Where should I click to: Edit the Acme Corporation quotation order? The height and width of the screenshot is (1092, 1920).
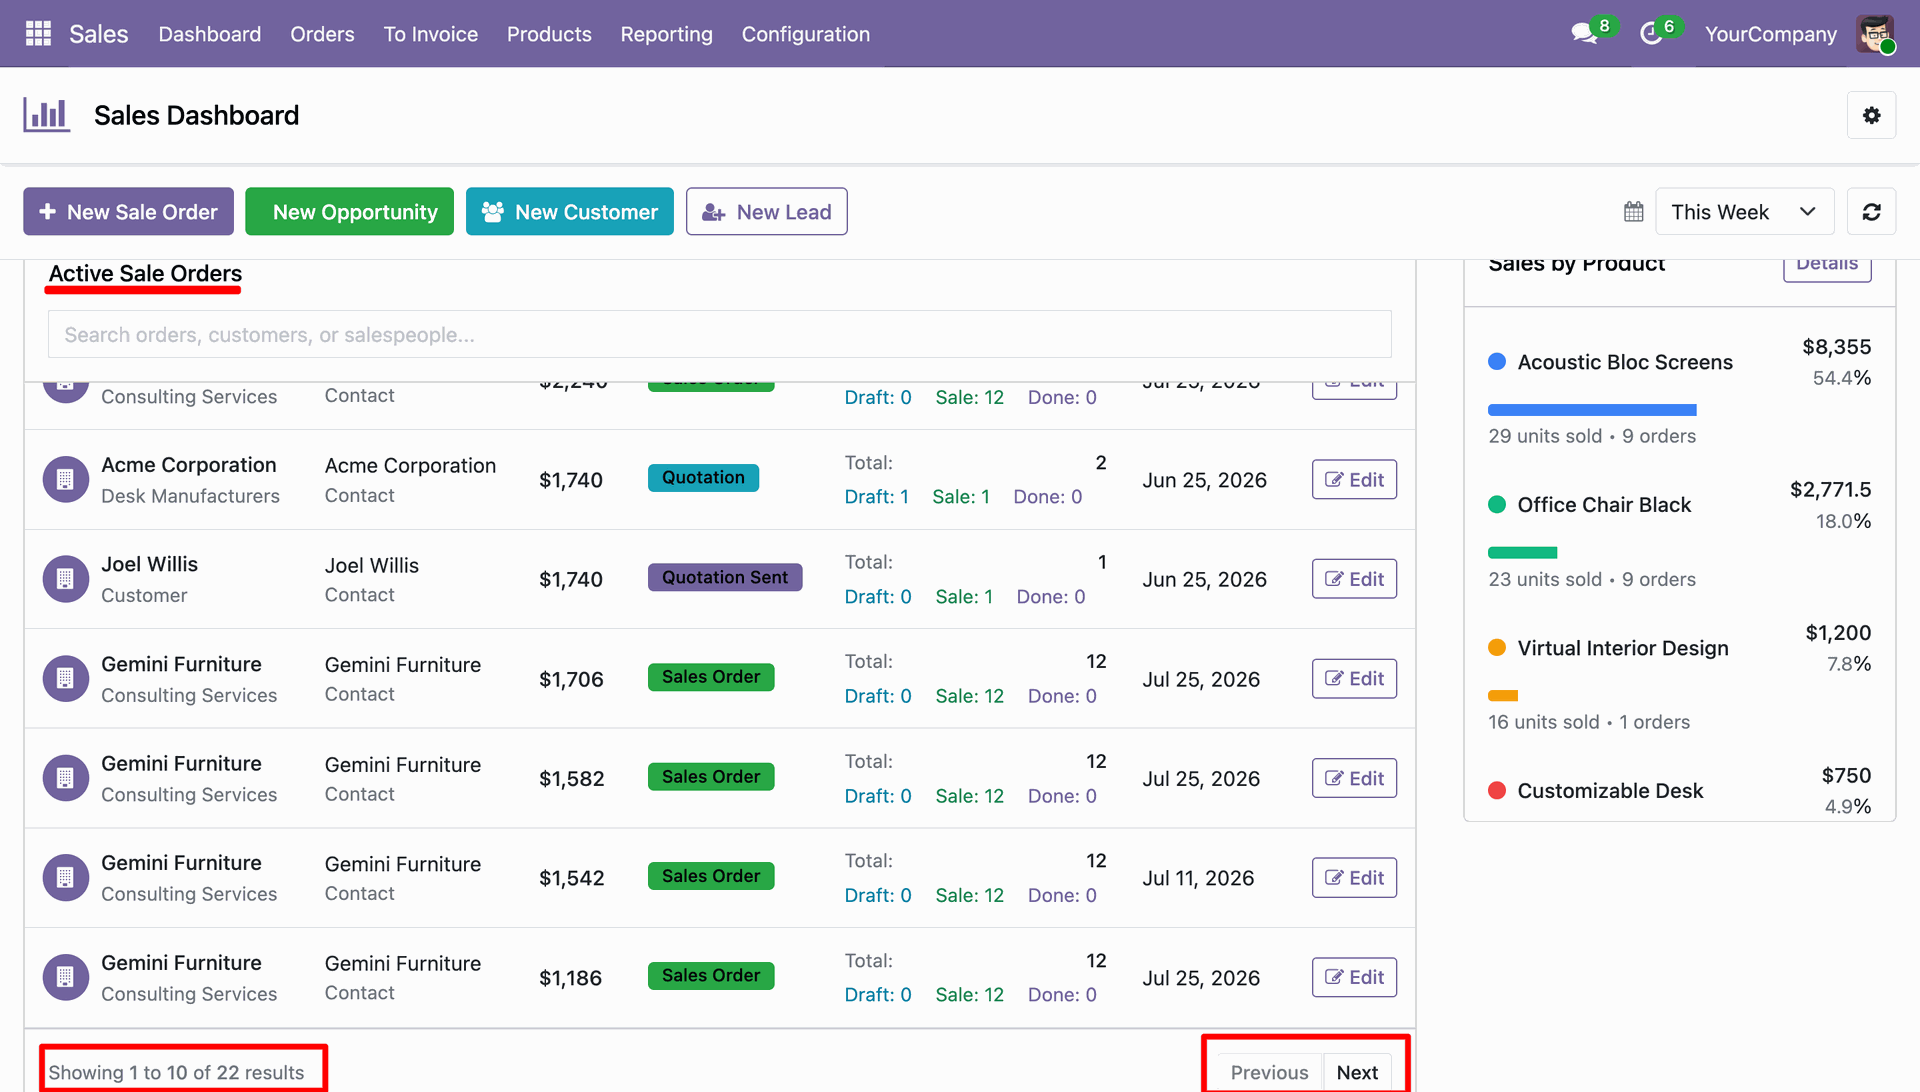pos(1354,480)
